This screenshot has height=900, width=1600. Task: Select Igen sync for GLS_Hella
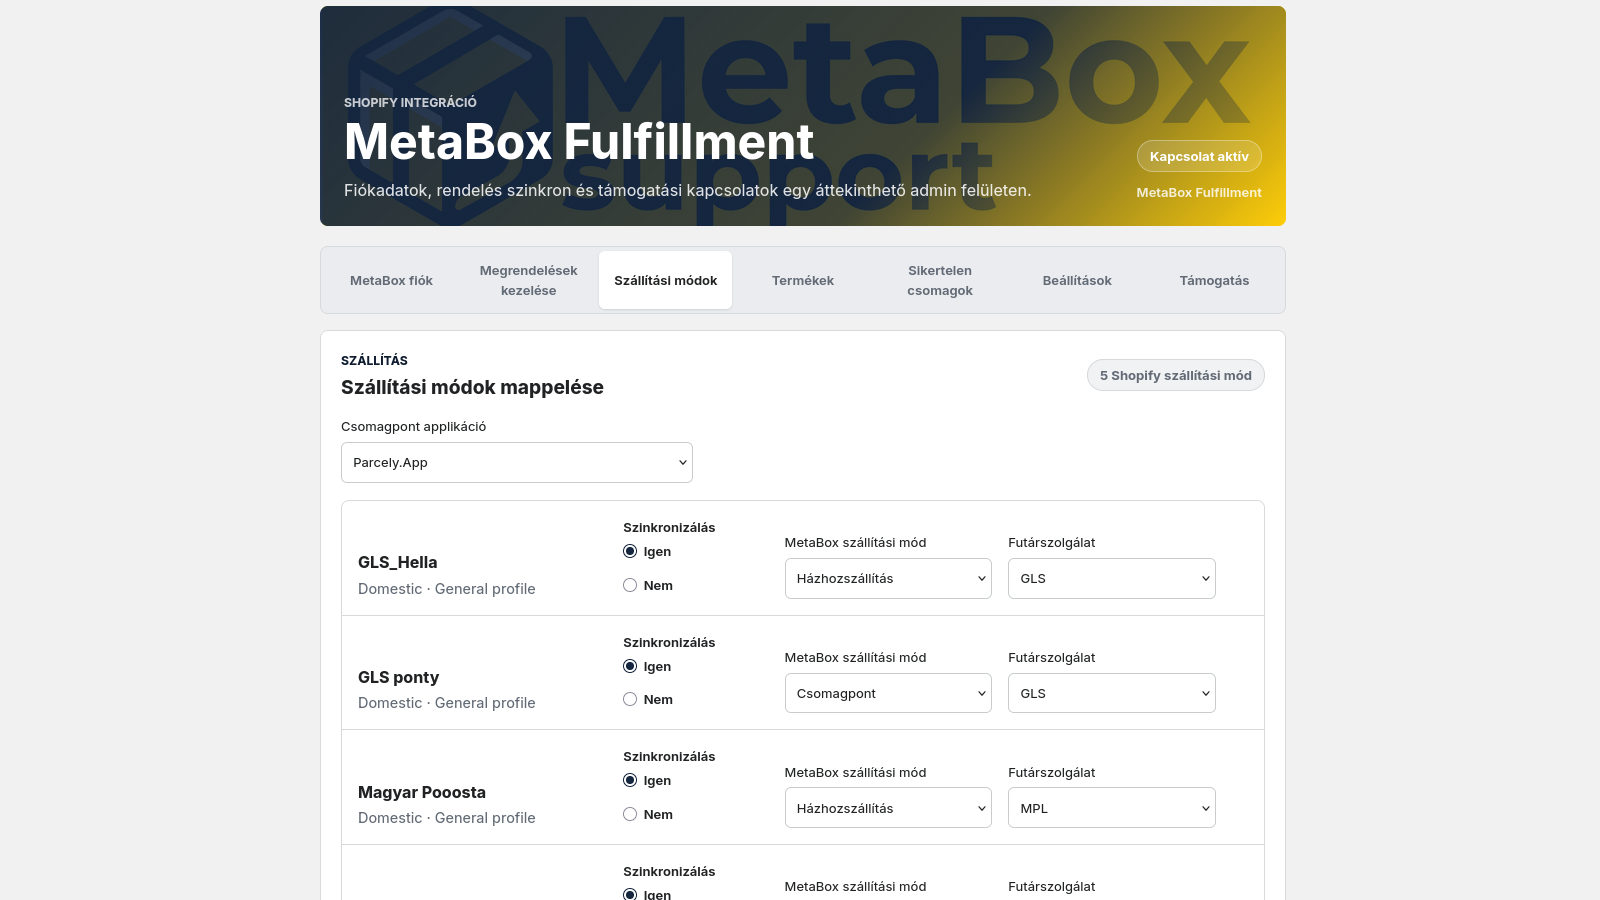(630, 551)
